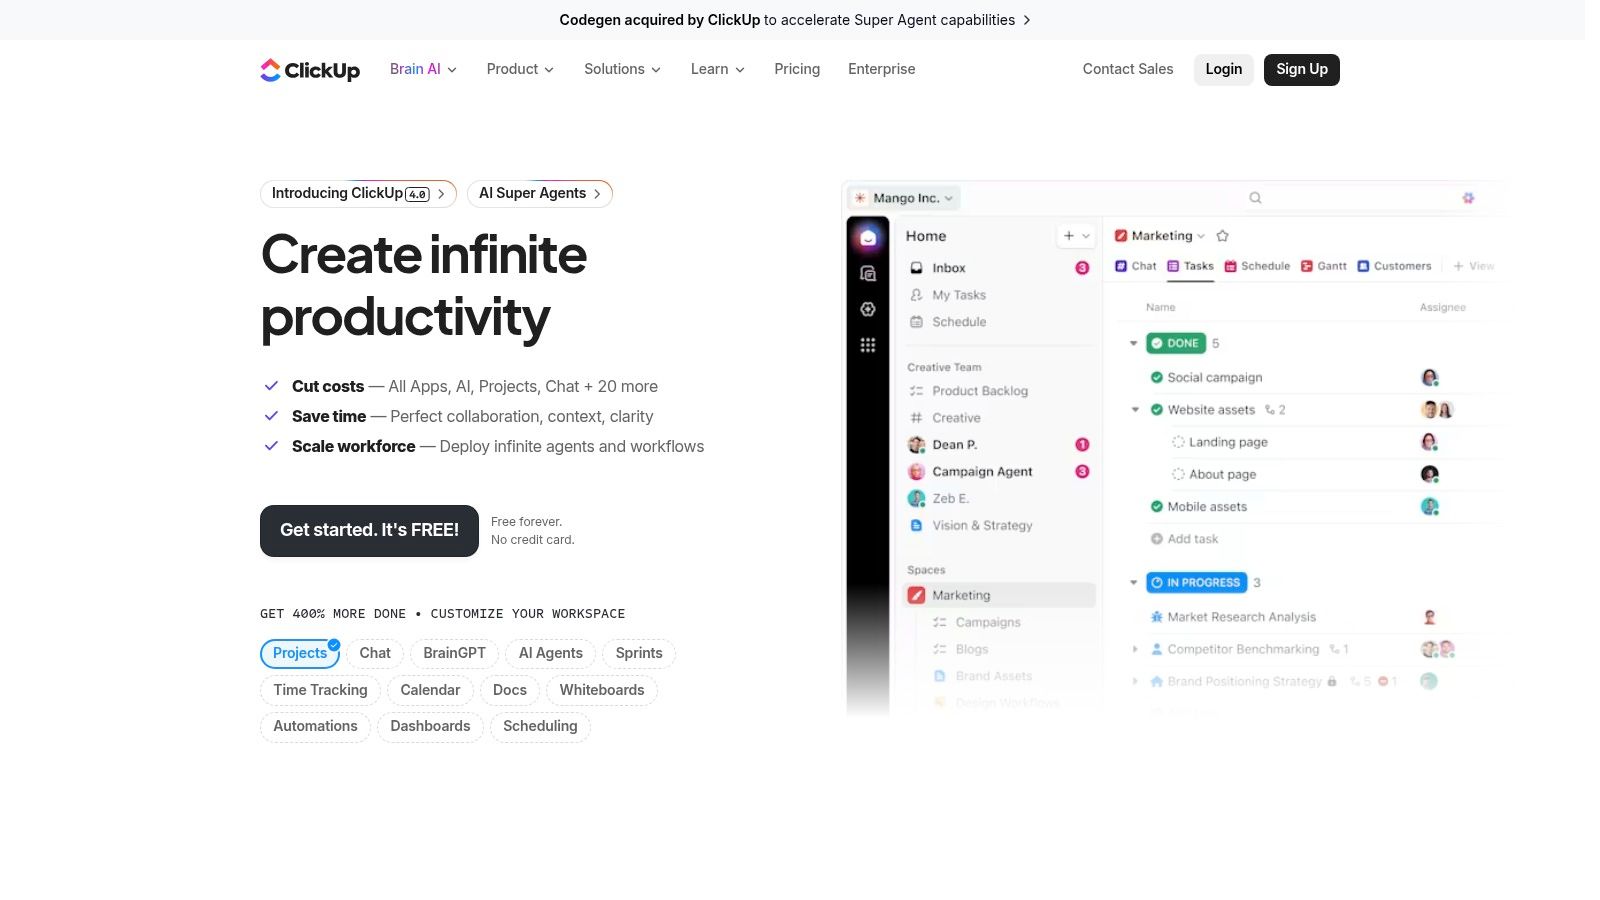
Task: Click the Sign Up button
Action: 1302,70
